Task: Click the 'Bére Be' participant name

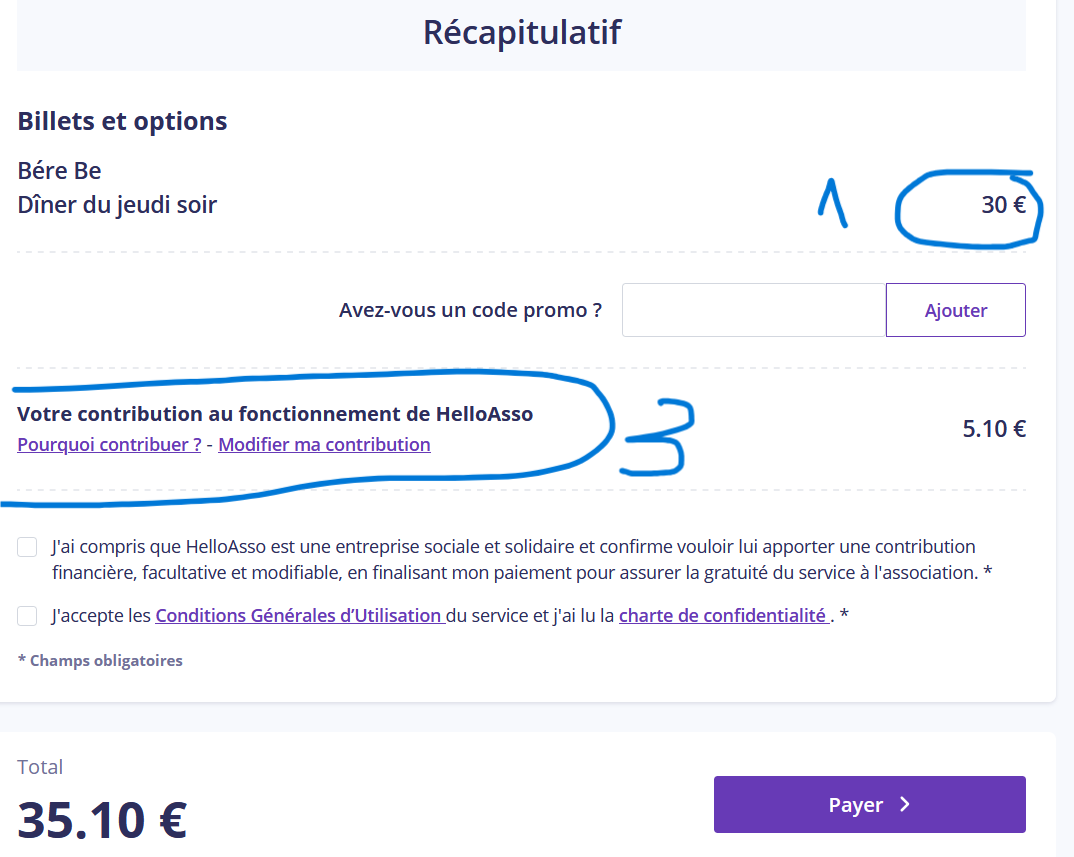Action: pyautogui.click(x=59, y=171)
